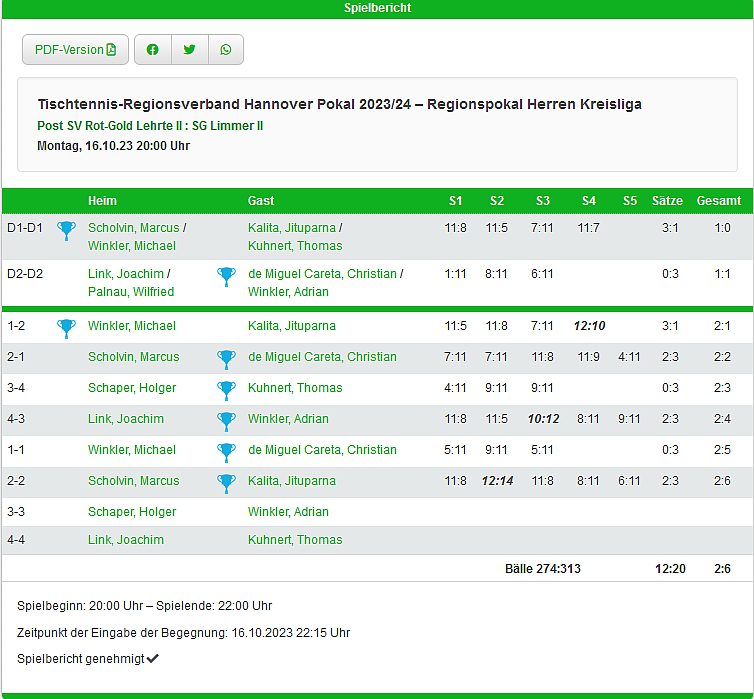Viewport: 754px width, 699px height.
Task: Click the Facebook share icon
Action: pyautogui.click(x=152, y=50)
